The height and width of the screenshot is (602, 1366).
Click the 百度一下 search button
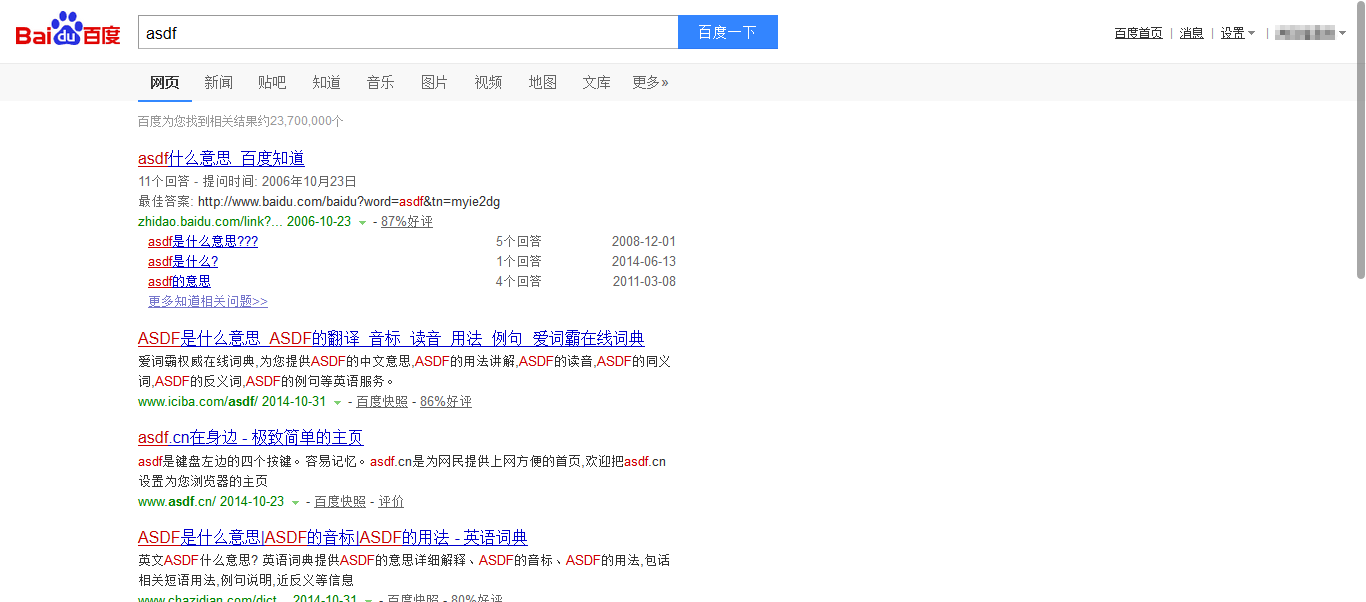727,32
